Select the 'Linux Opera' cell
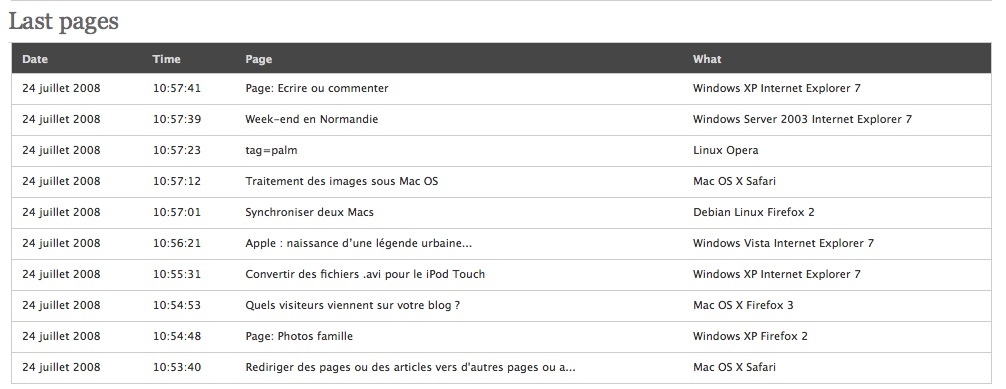This screenshot has width=1006, height=389. click(x=726, y=151)
